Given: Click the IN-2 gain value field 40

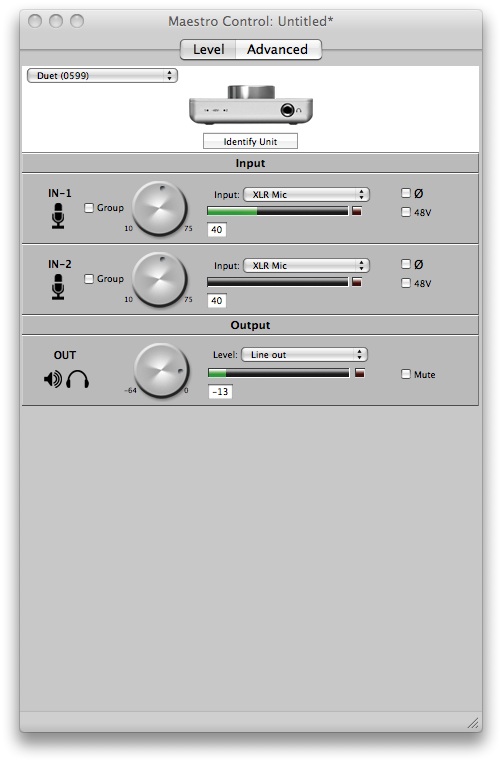Looking at the screenshot, I should pyautogui.click(x=217, y=300).
